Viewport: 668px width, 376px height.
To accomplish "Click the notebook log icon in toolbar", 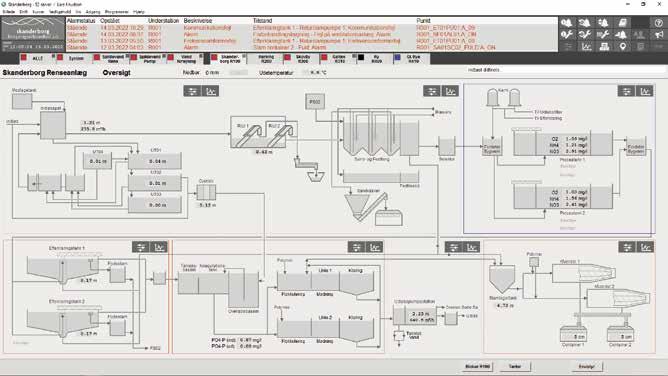I will point(622,23).
